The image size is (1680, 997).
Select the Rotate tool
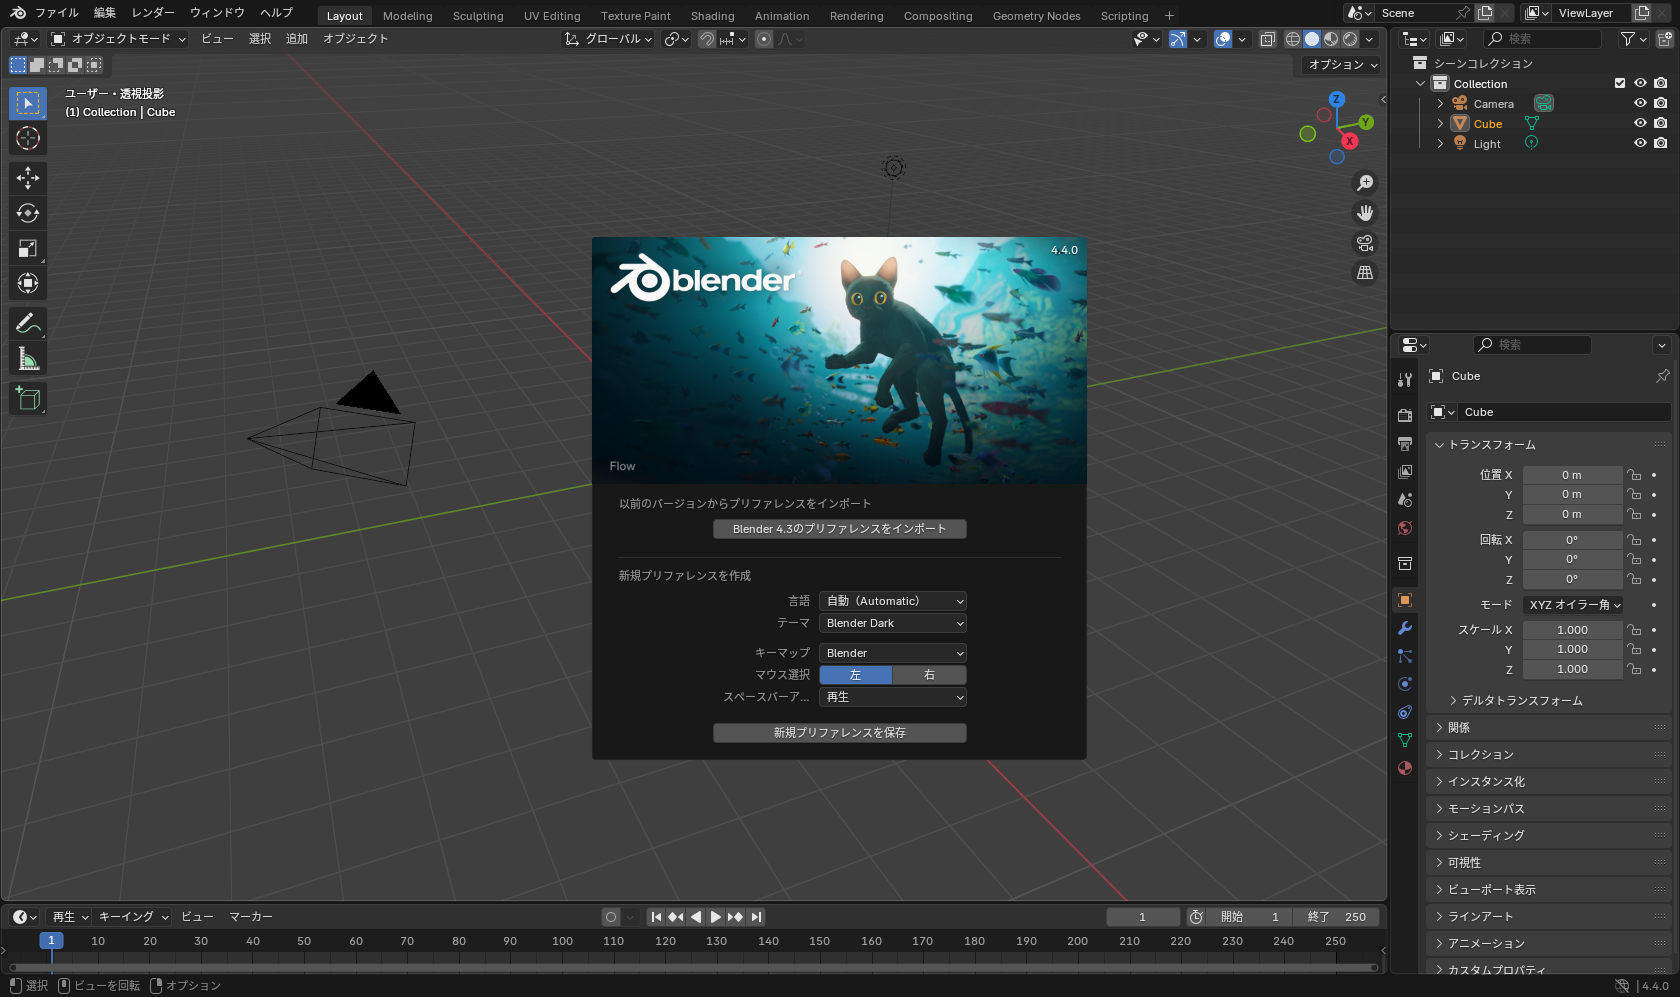click(x=27, y=213)
